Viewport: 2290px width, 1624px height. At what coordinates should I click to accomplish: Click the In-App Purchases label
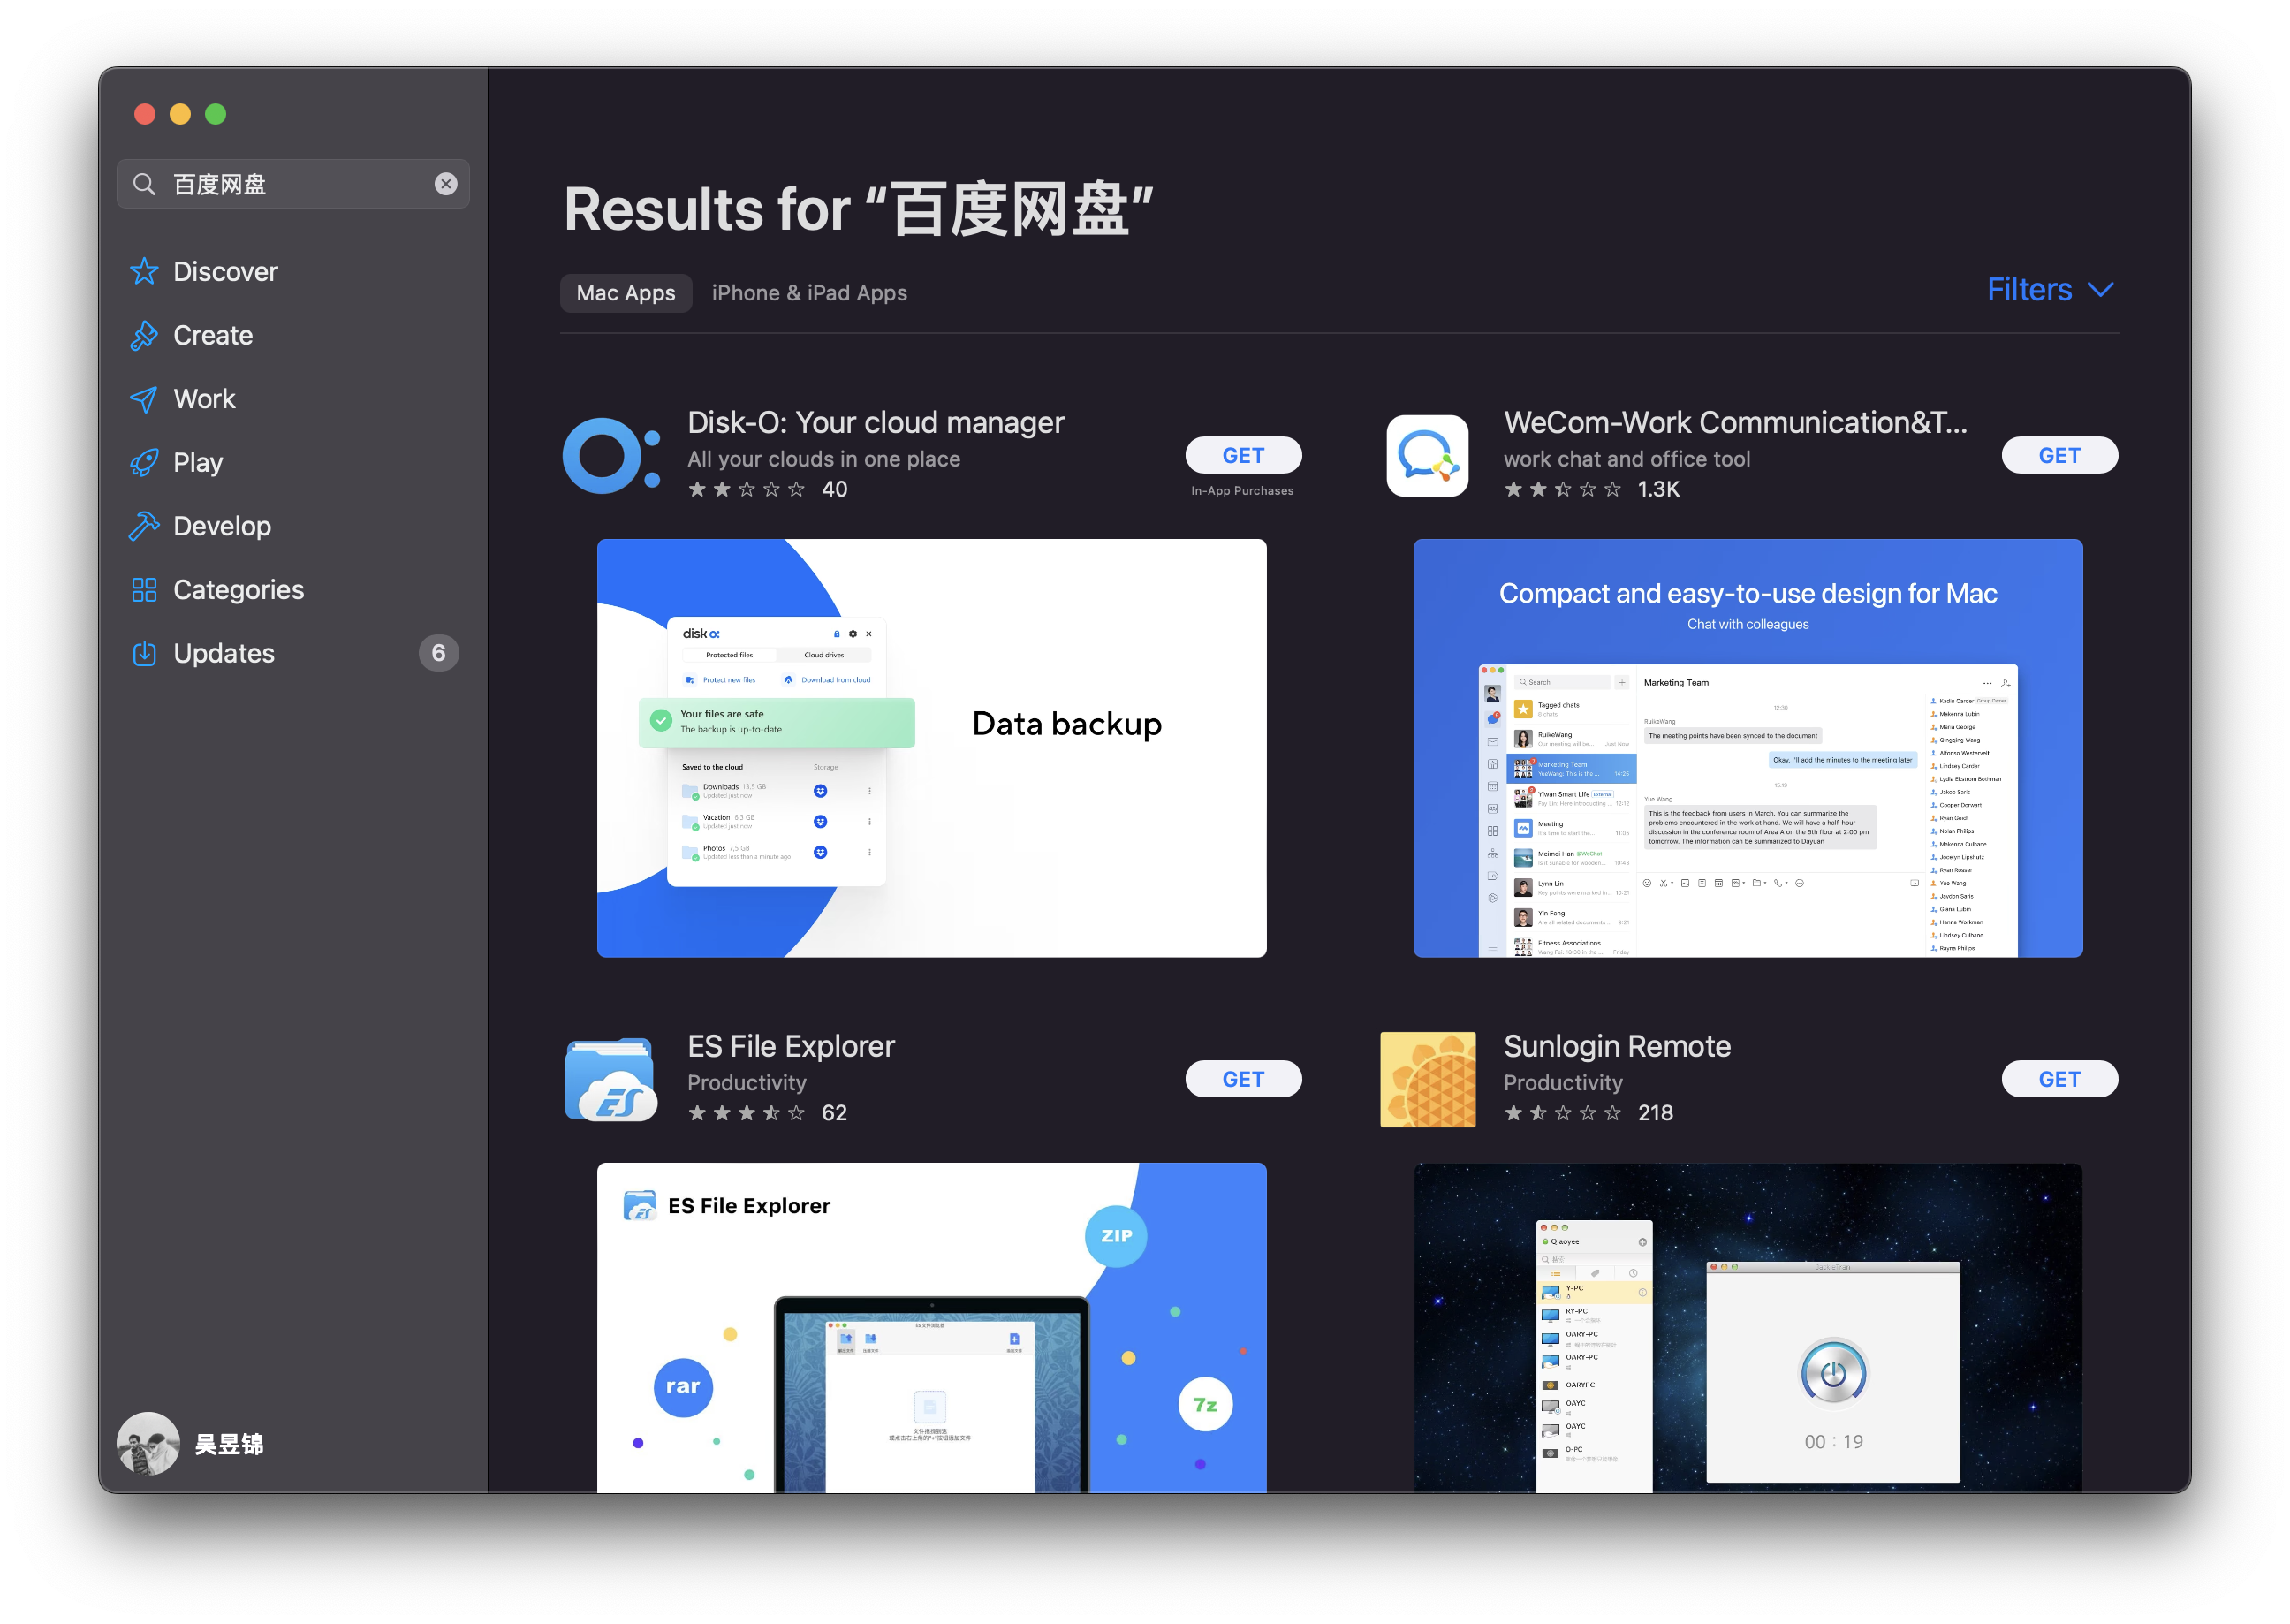pyautogui.click(x=1242, y=491)
